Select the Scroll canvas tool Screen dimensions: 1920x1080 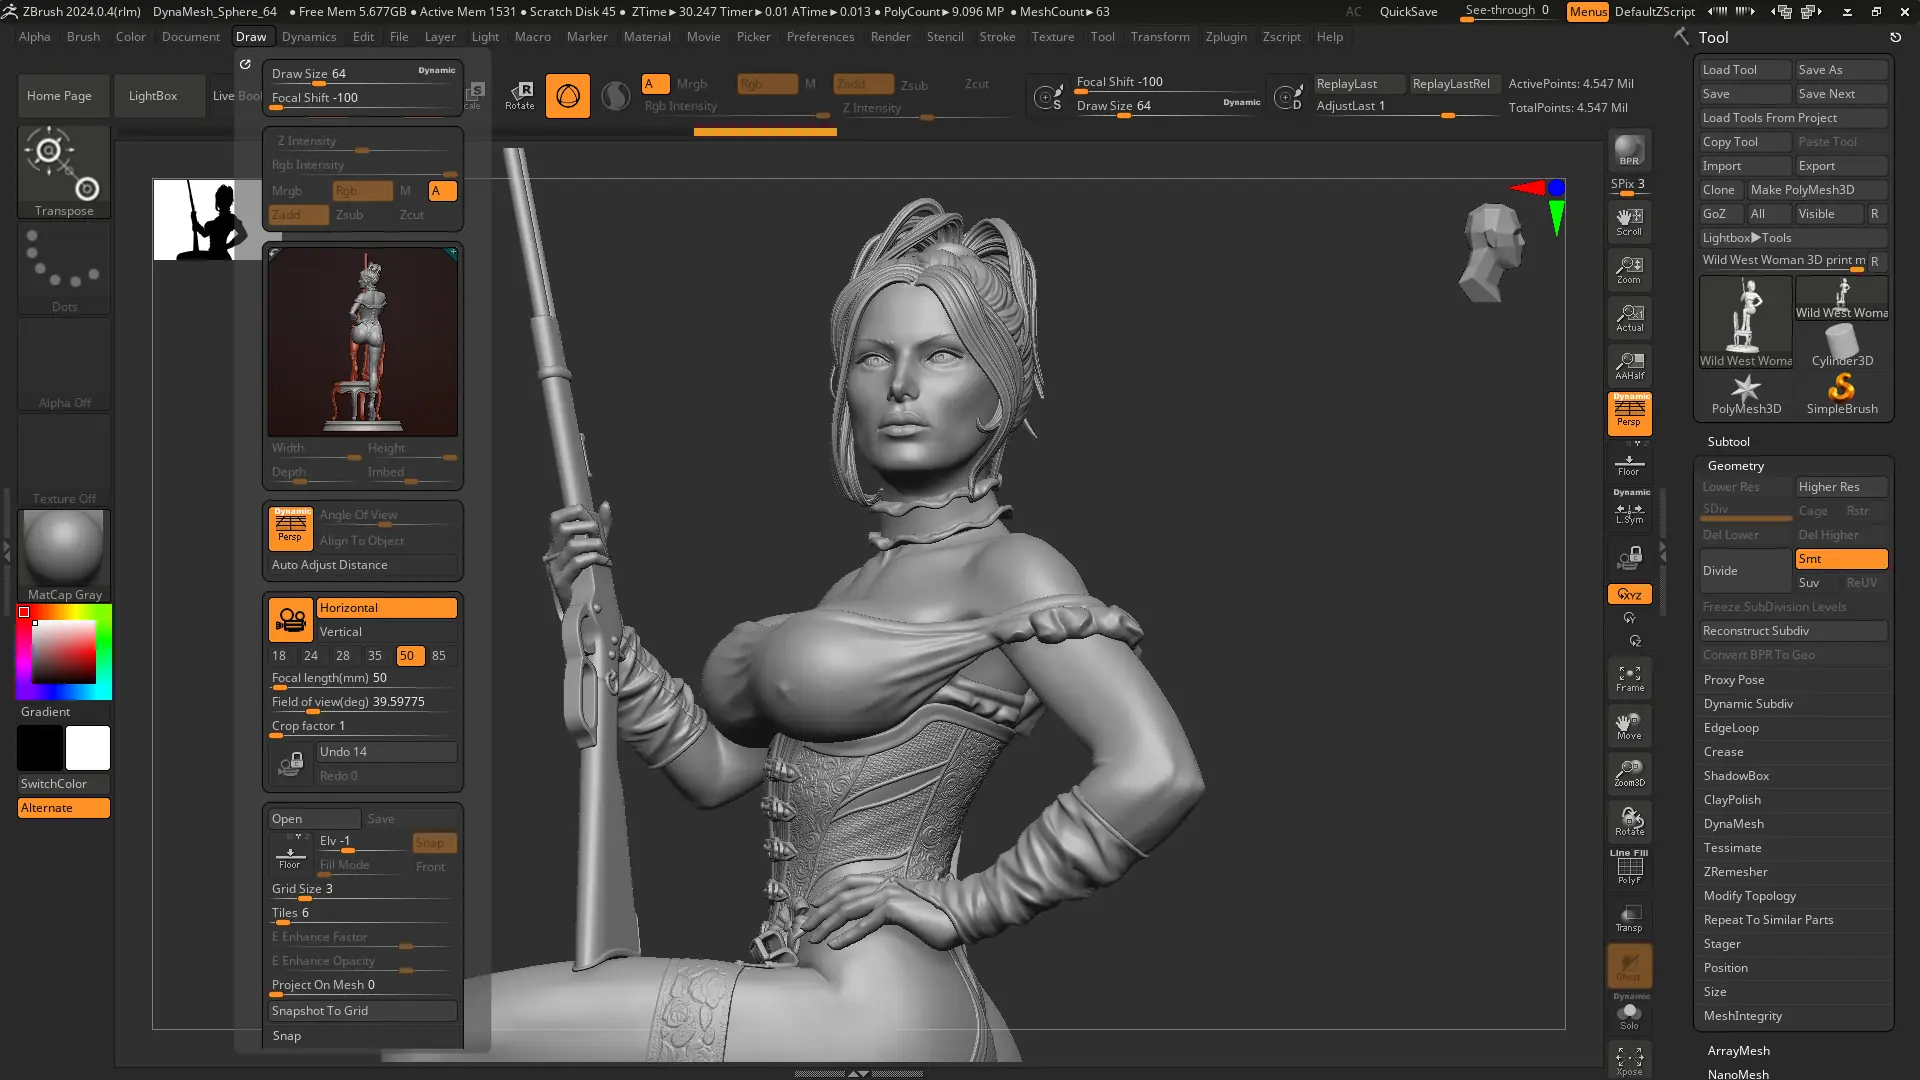coord(1629,221)
